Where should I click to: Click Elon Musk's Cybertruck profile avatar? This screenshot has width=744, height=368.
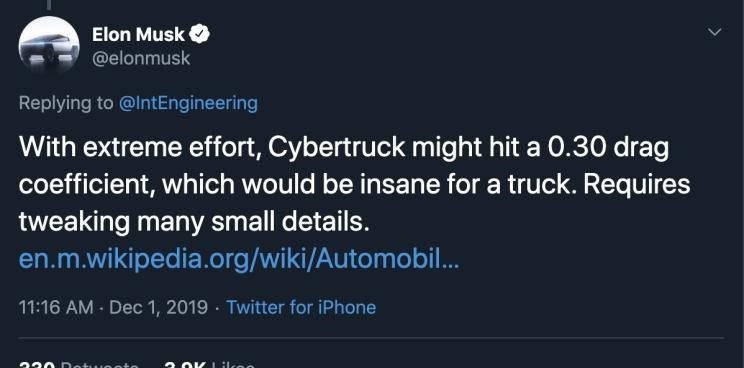(x=49, y=46)
